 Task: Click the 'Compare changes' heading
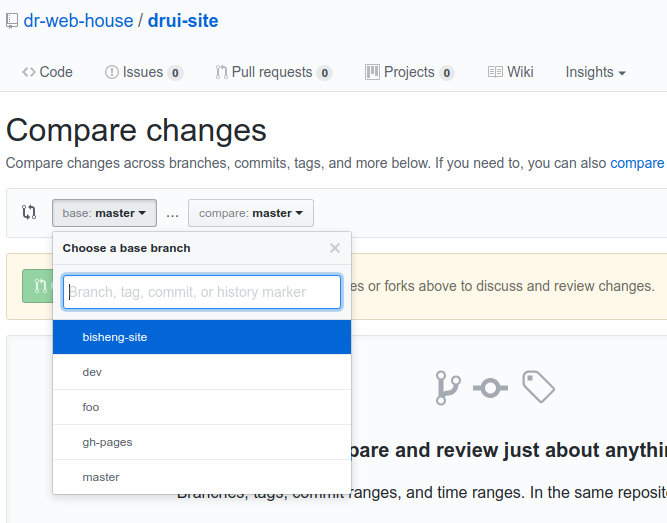[136, 130]
